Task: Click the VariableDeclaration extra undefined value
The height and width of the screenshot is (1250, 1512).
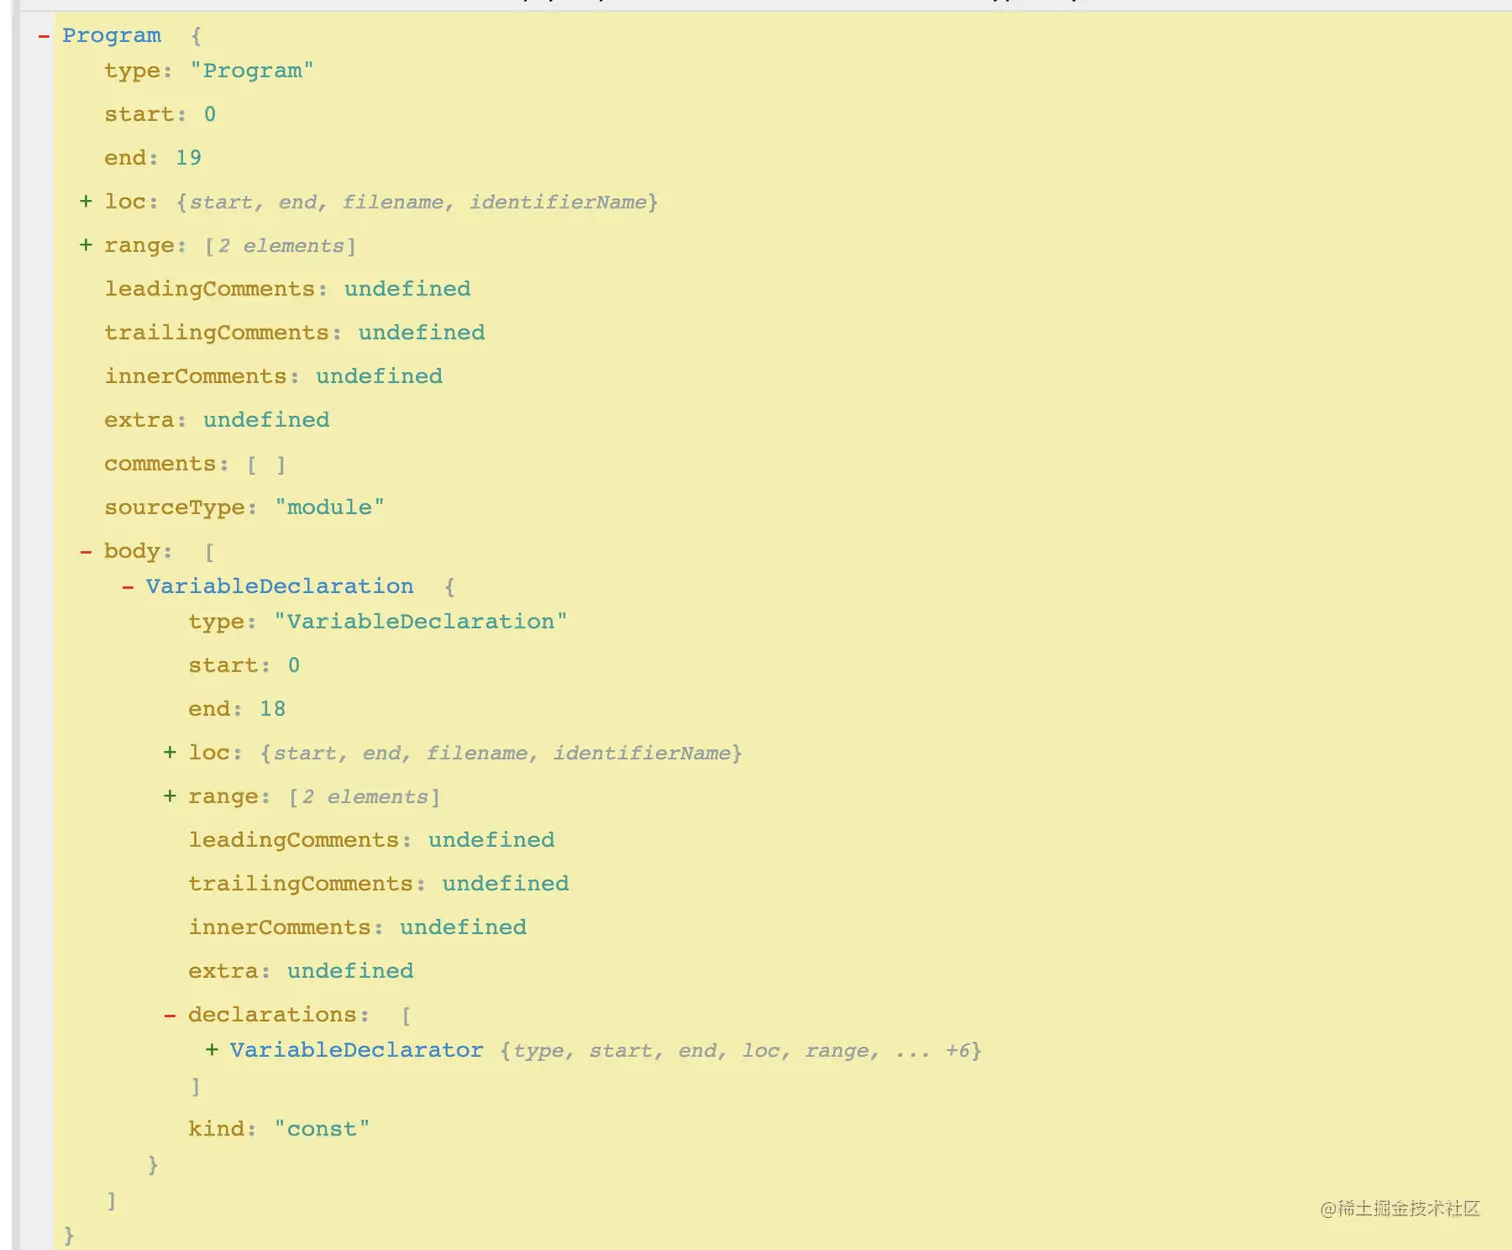Action: tap(350, 971)
